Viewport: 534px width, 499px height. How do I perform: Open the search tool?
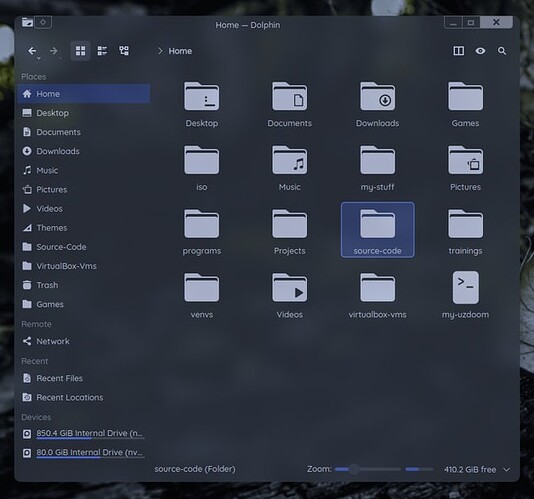tap(502, 51)
